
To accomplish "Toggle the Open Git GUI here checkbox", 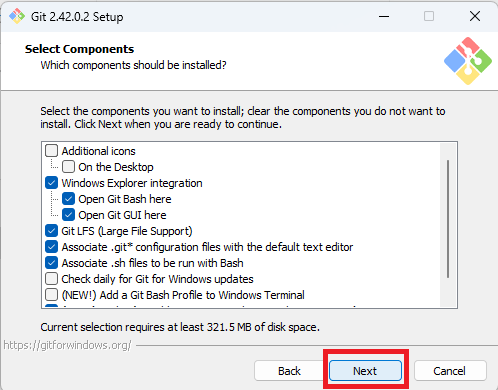I will [68, 215].
